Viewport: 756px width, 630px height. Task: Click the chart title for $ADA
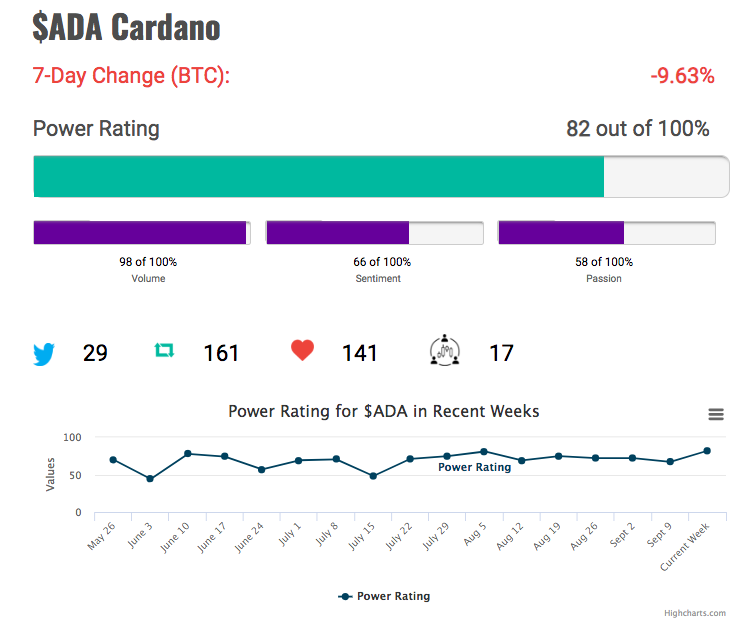(384, 411)
